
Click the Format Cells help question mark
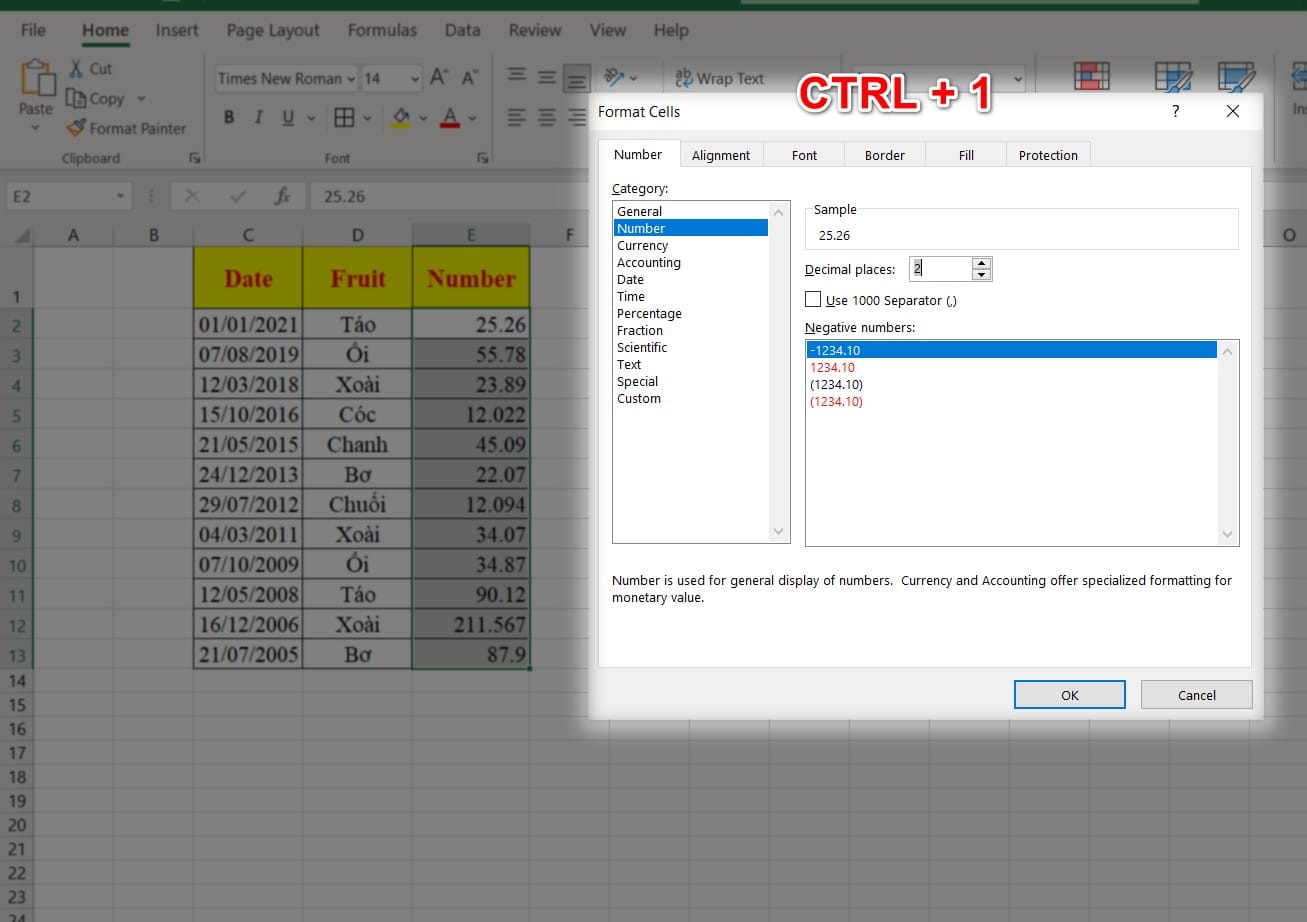(1176, 111)
